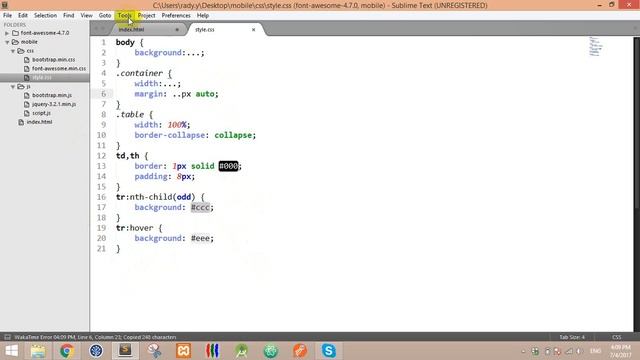Viewport: 640px width, 360px height.
Task: Open the orange Postman-like taskbar icon
Action: pyautogui.click(x=300, y=351)
